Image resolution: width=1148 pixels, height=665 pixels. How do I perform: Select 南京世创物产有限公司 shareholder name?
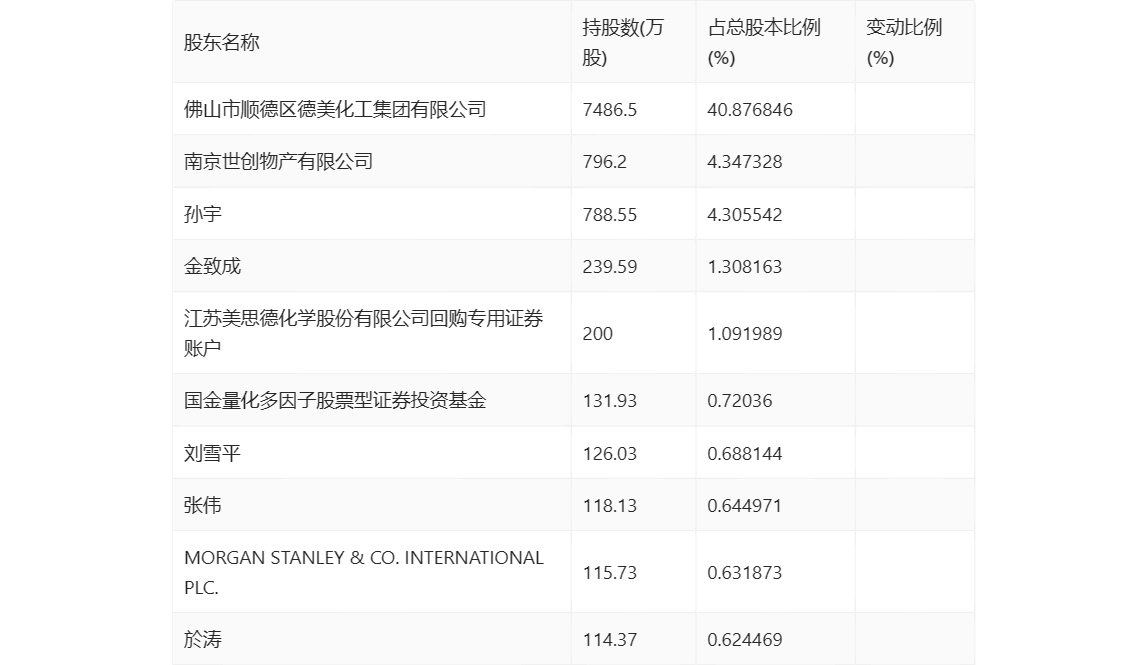coord(278,161)
